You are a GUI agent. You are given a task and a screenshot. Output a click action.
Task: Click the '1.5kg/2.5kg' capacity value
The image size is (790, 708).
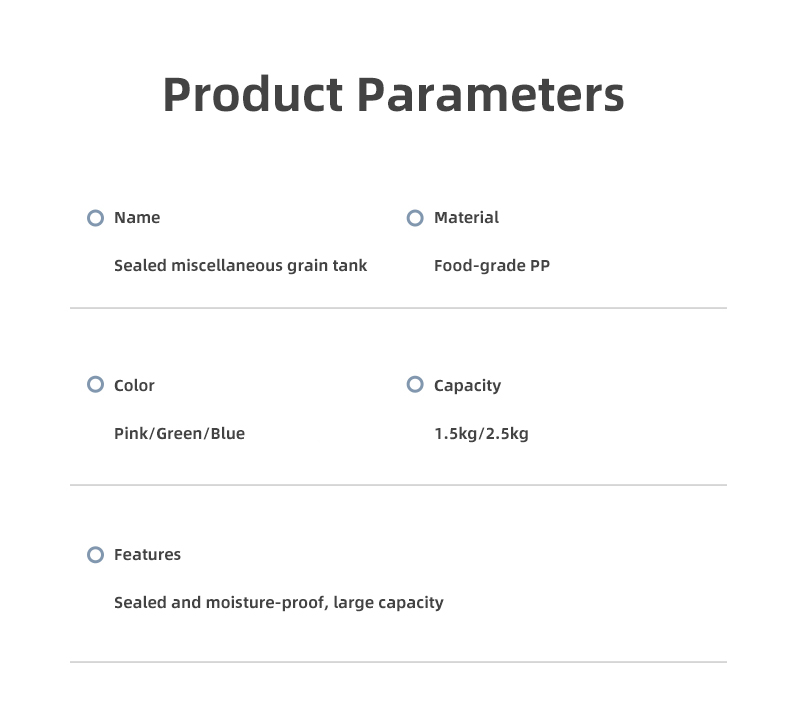481,434
